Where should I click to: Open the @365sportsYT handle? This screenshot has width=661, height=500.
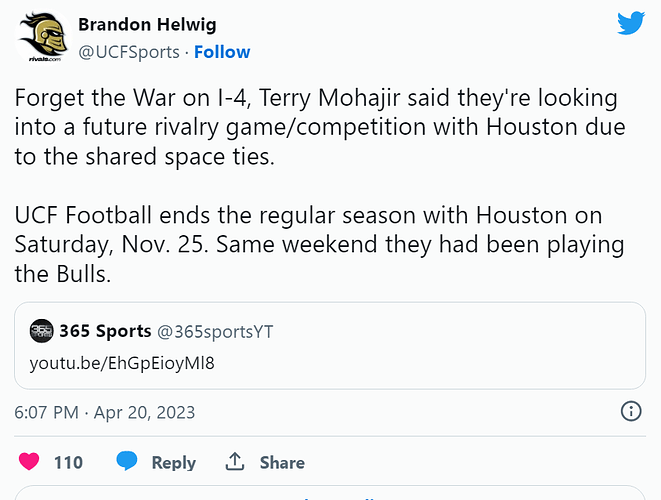215,332
